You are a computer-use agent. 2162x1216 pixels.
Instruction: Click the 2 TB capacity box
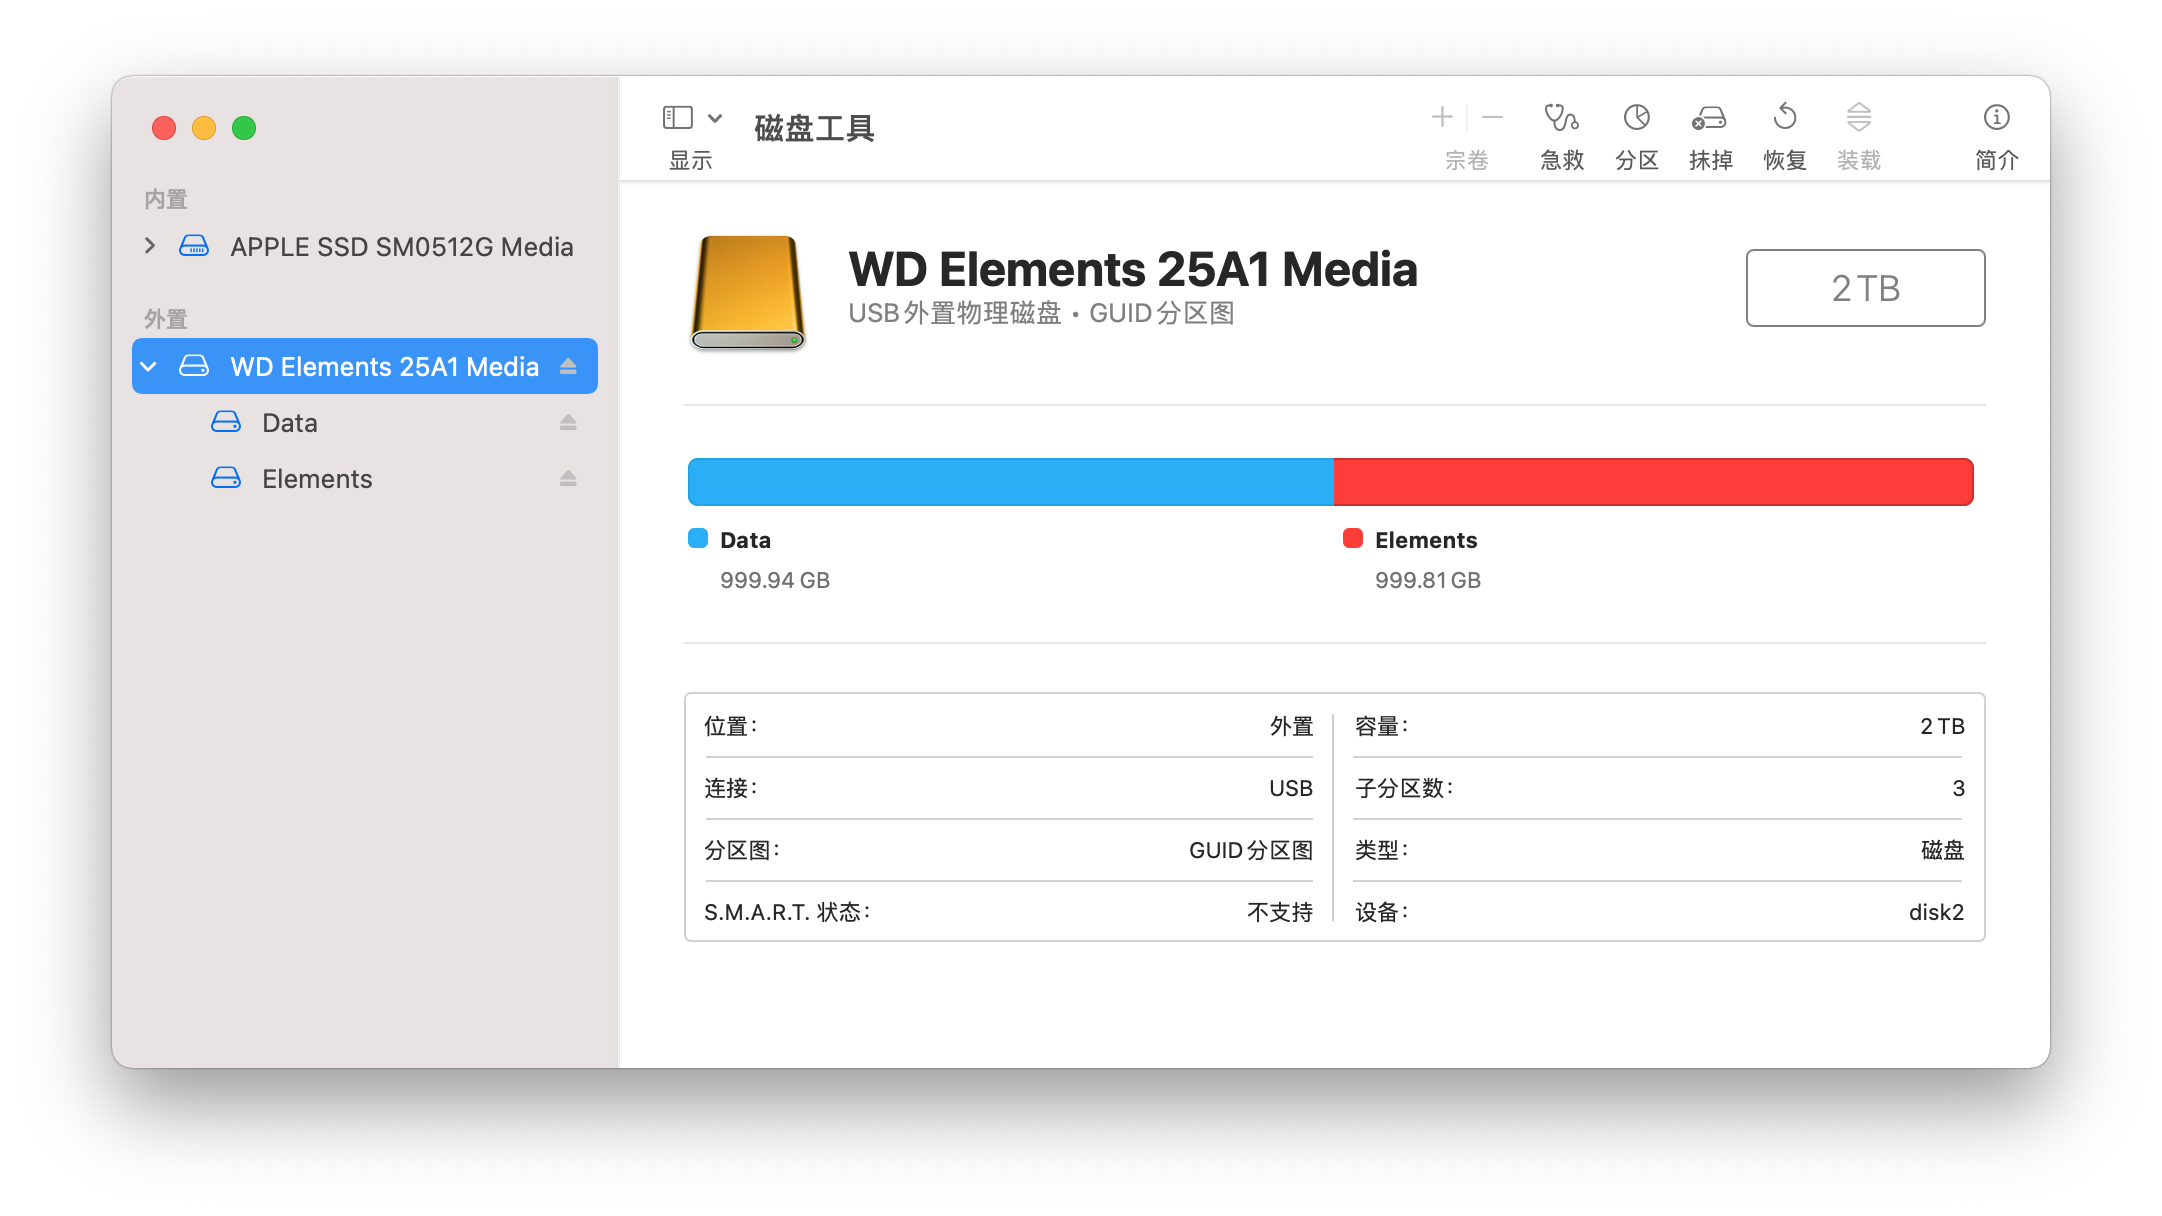click(x=1865, y=288)
